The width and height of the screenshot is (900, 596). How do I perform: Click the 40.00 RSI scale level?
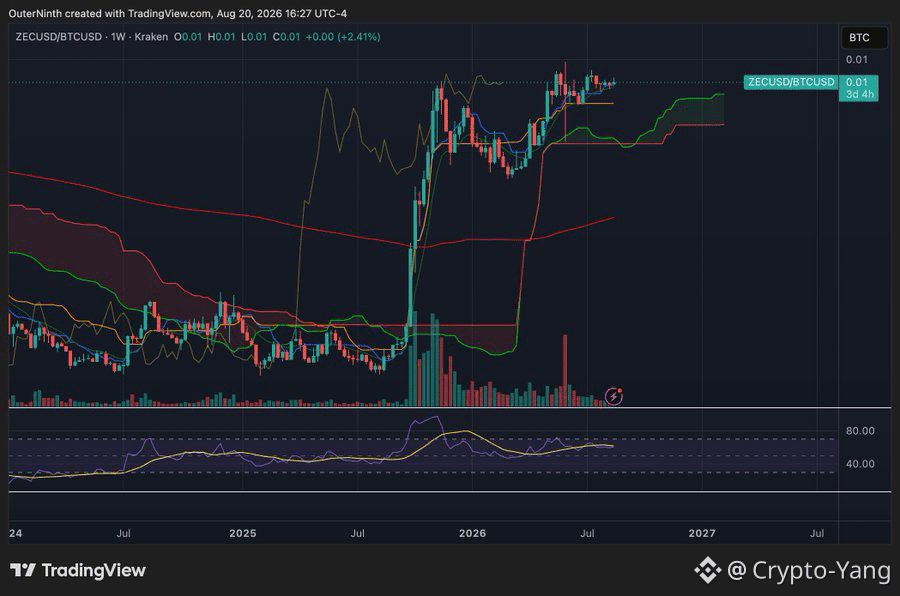(860, 463)
